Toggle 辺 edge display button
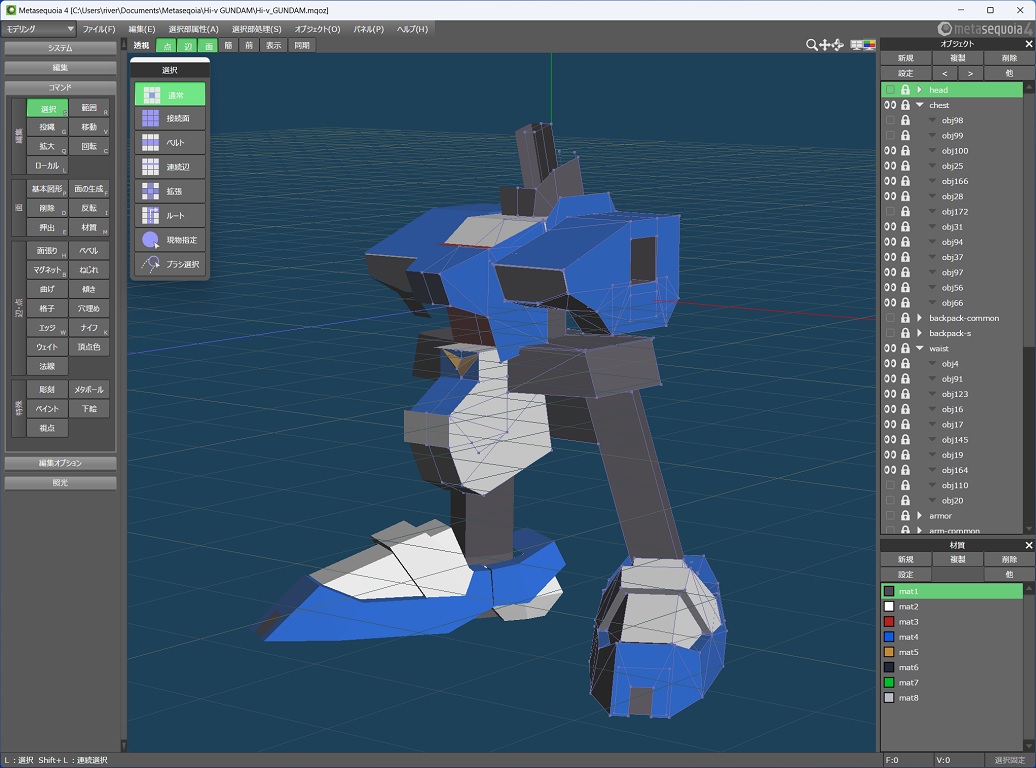This screenshot has height=768, width=1036. (x=188, y=46)
